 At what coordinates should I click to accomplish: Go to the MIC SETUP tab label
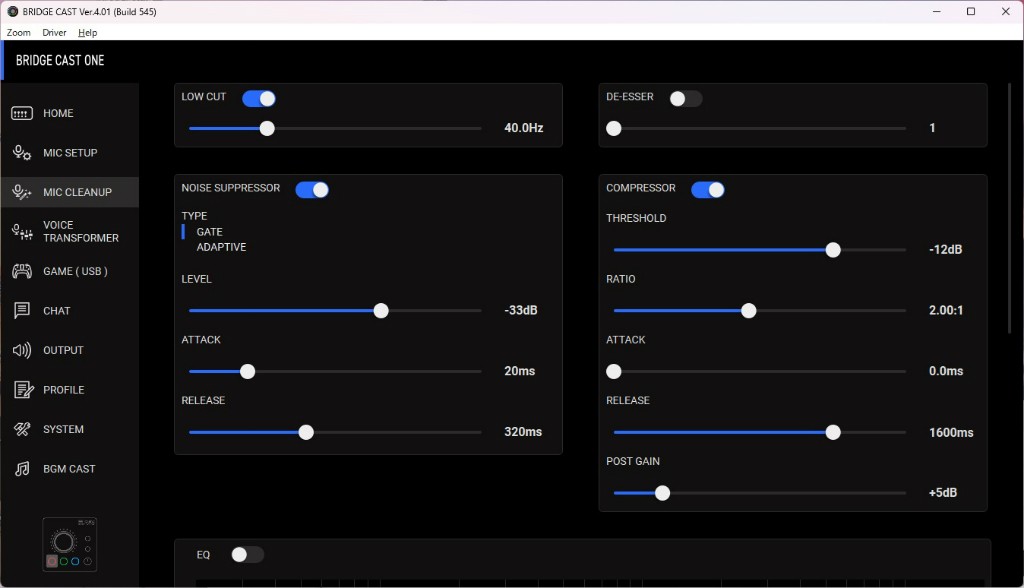click(x=70, y=153)
